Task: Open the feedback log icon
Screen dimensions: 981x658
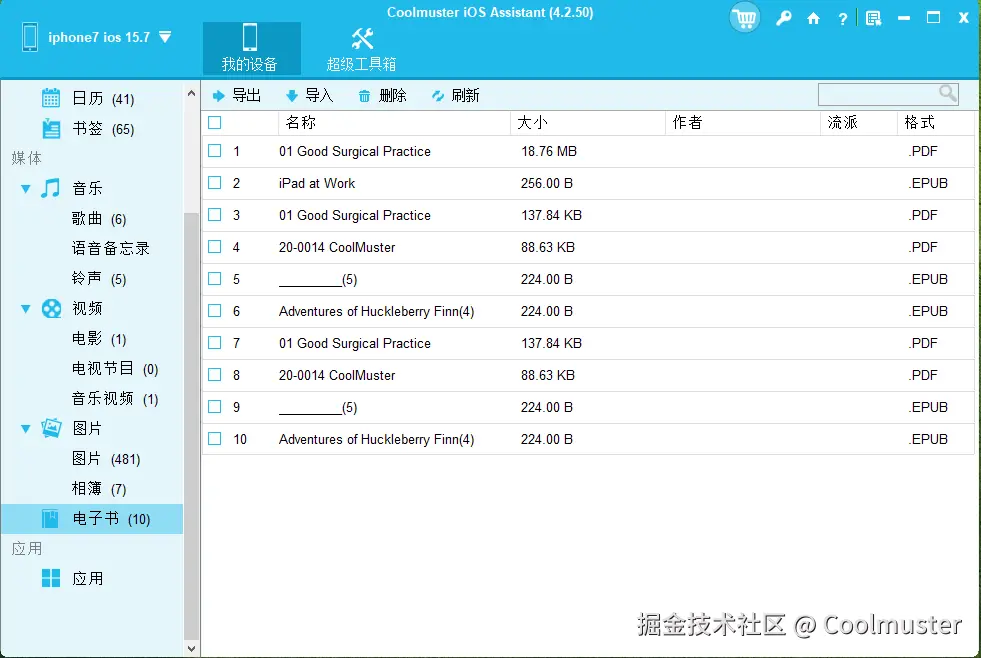Action: 873,18
